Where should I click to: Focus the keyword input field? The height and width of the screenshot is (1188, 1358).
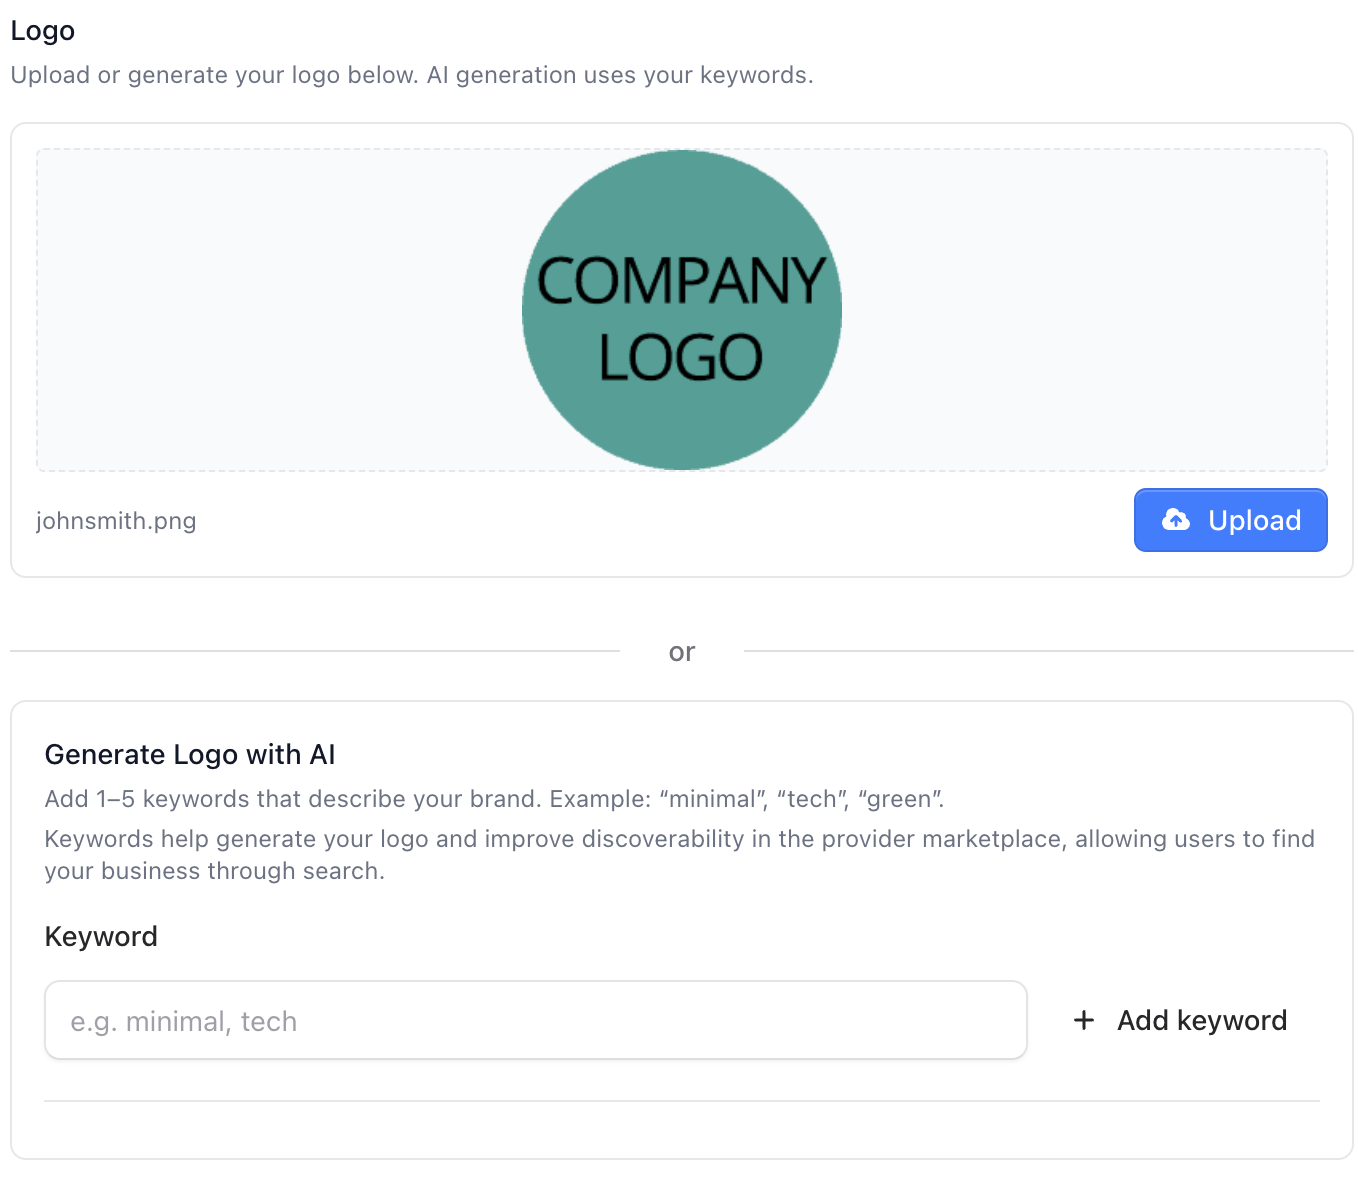535,1020
